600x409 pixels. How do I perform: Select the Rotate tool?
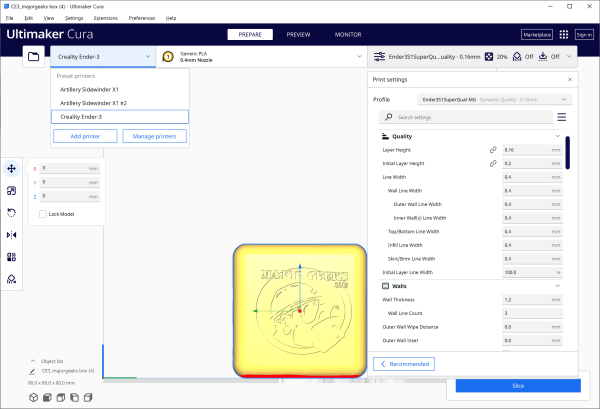11,213
